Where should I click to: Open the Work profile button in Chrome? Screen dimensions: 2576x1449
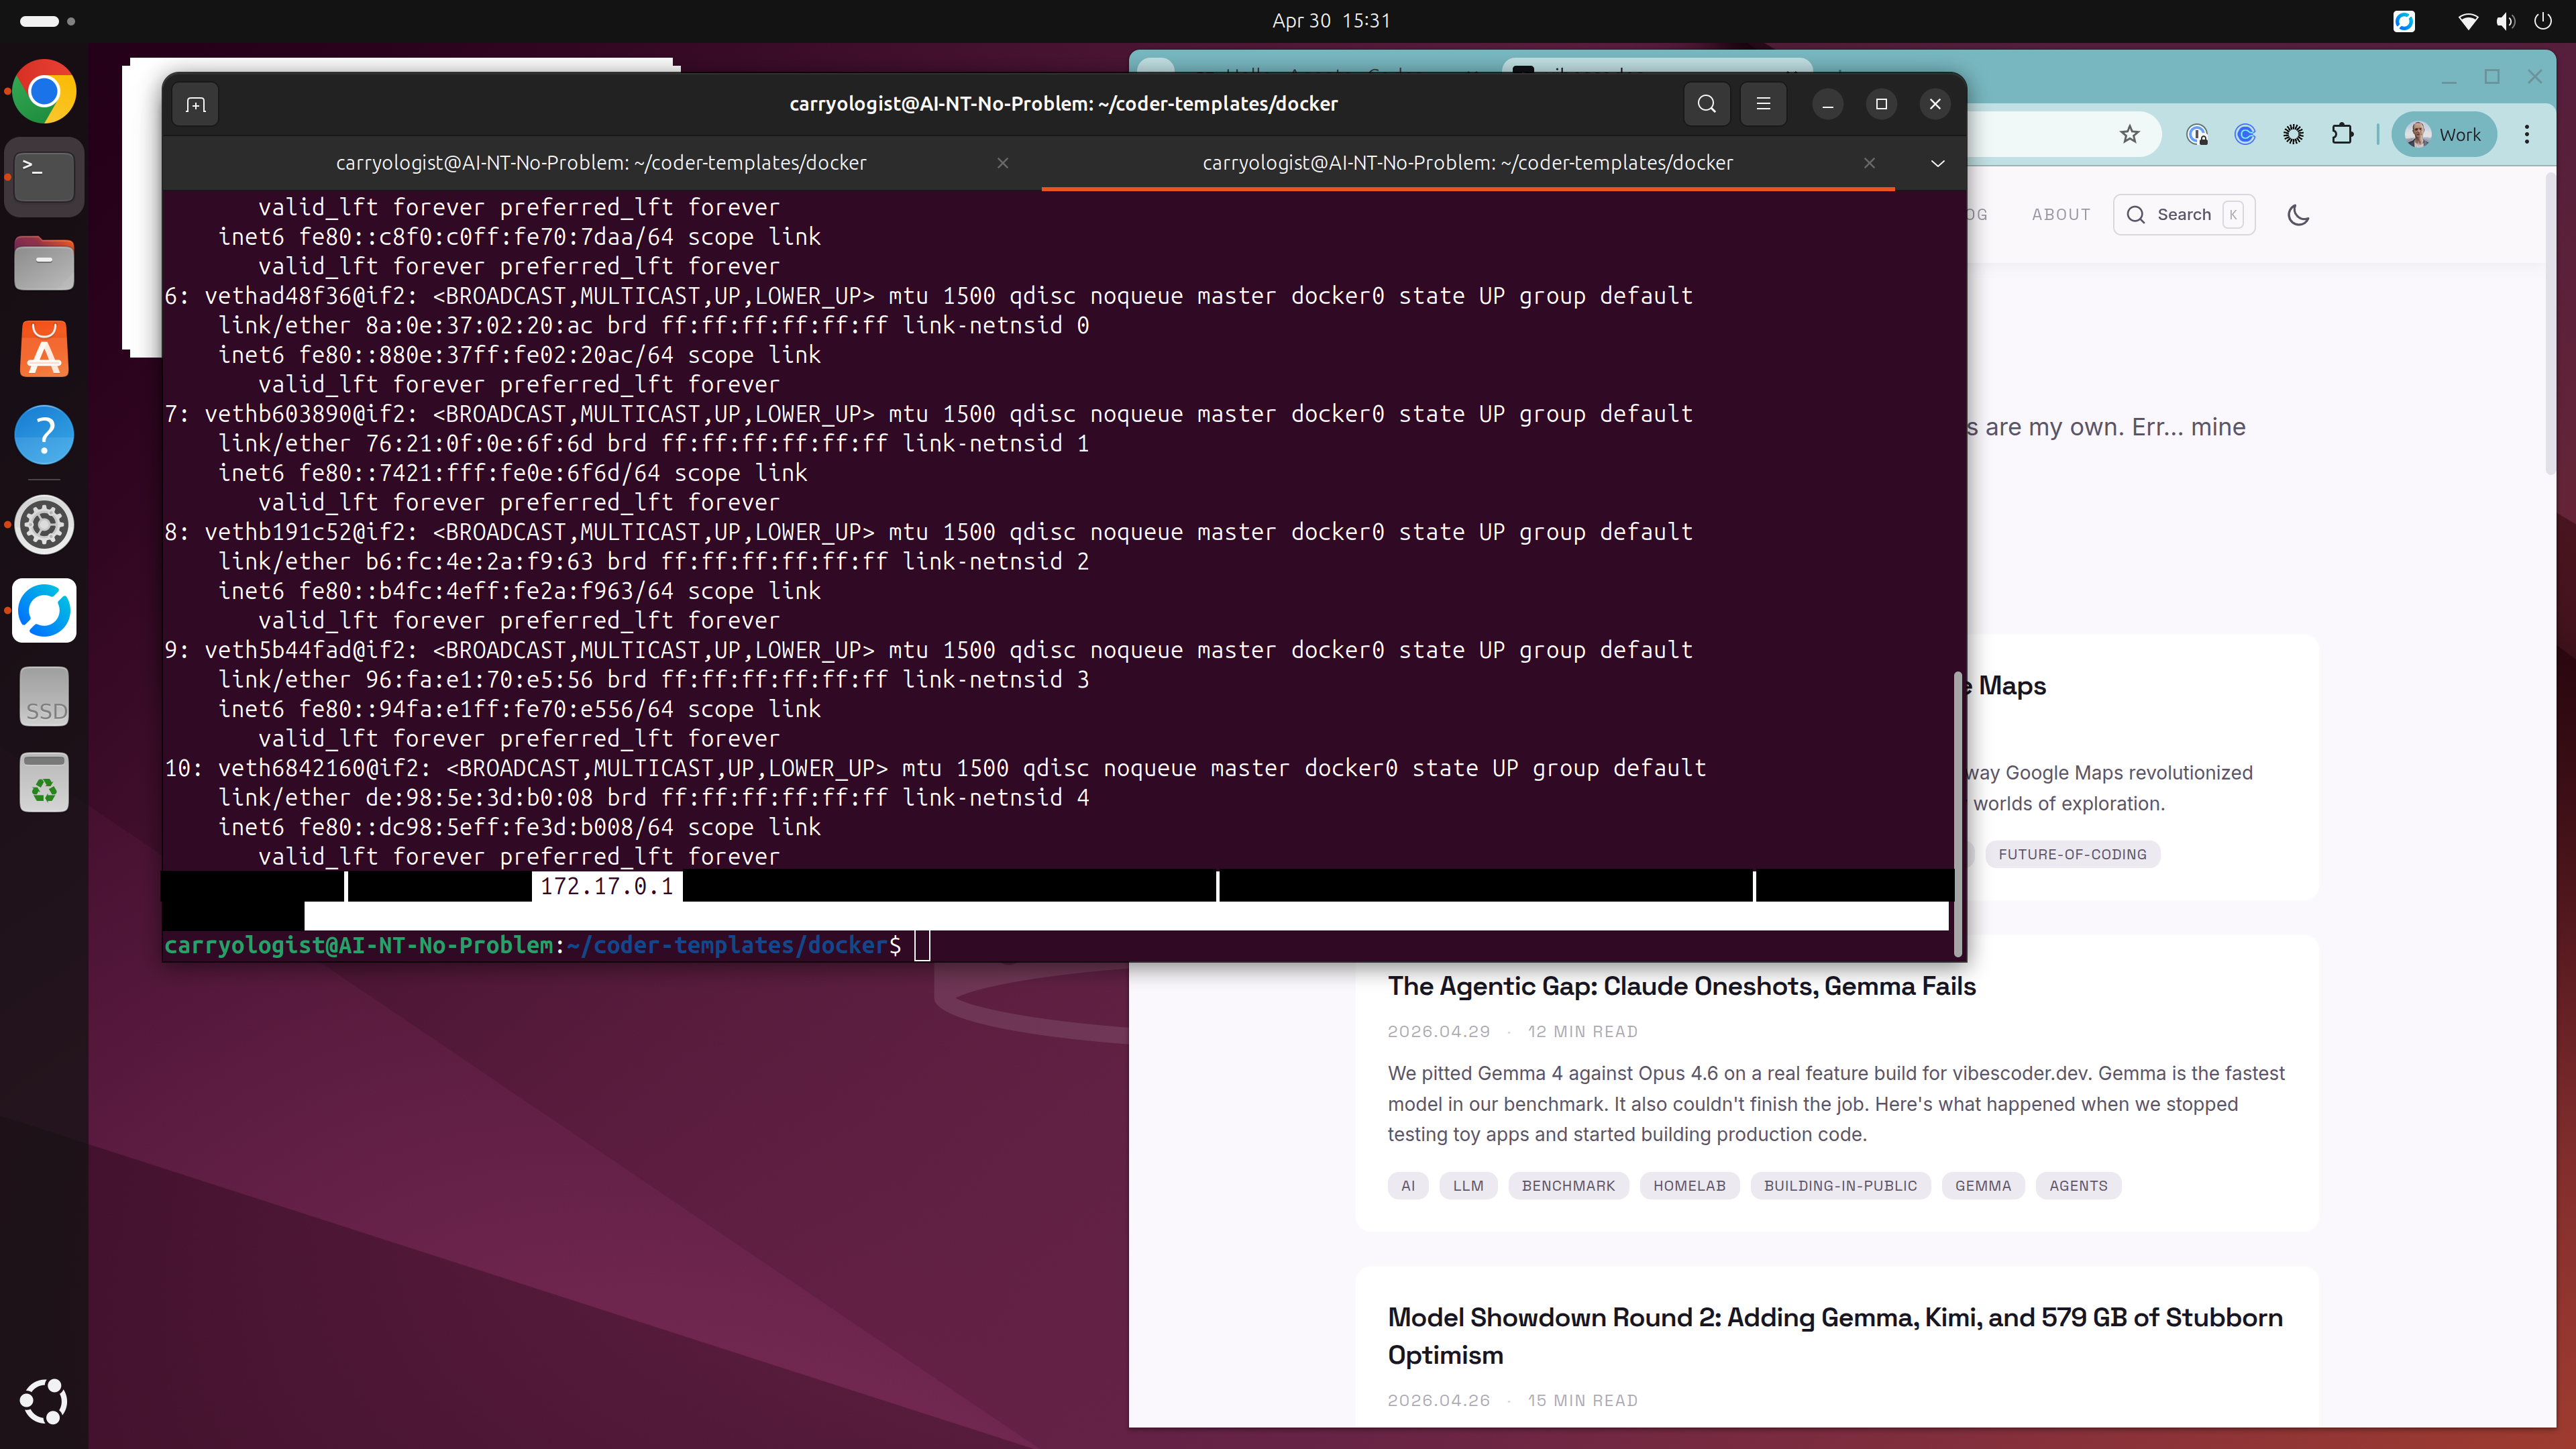[2444, 135]
